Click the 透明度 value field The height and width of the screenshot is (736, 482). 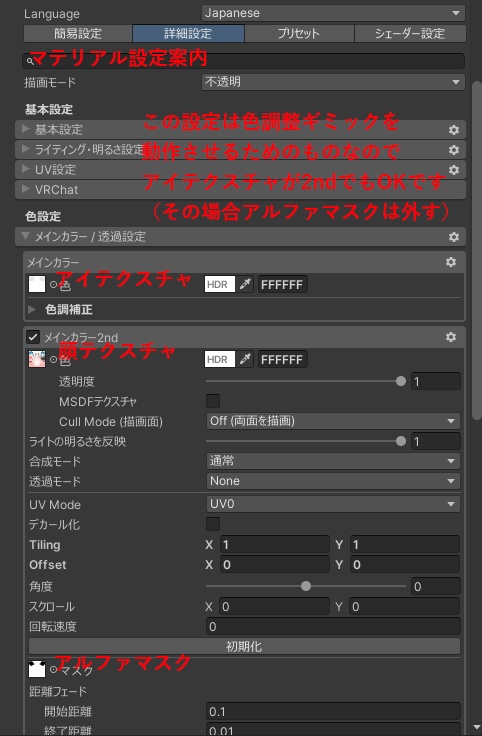(x=436, y=381)
